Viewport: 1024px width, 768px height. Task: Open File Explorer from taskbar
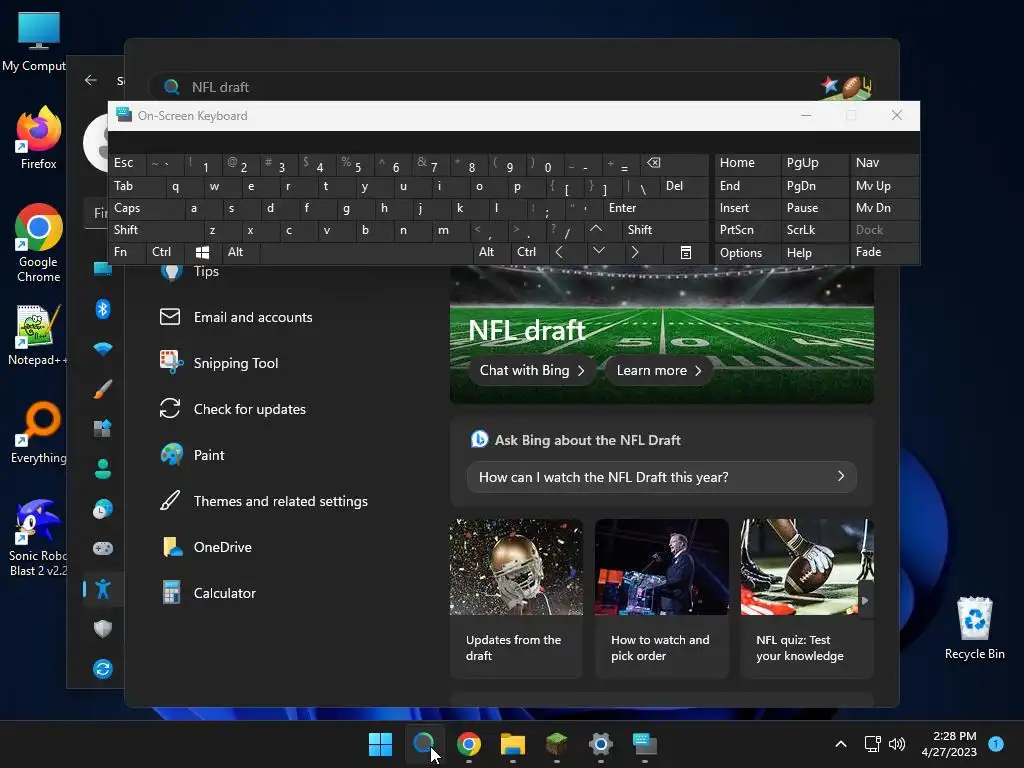coord(513,744)
